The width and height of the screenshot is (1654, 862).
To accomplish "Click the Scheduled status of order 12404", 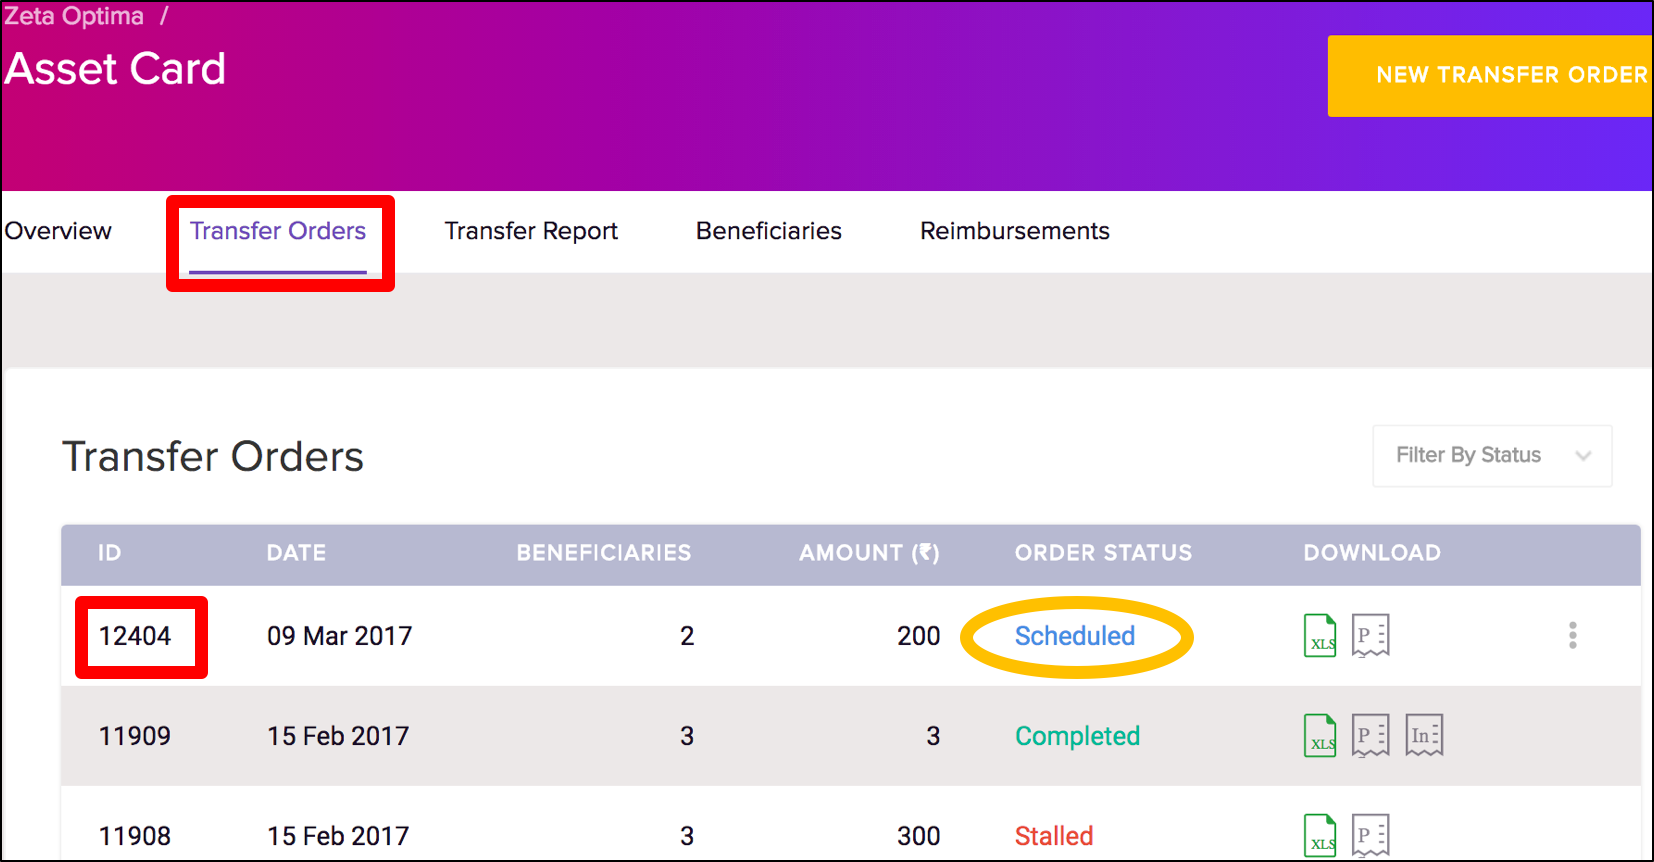I will pos(1074,636).
